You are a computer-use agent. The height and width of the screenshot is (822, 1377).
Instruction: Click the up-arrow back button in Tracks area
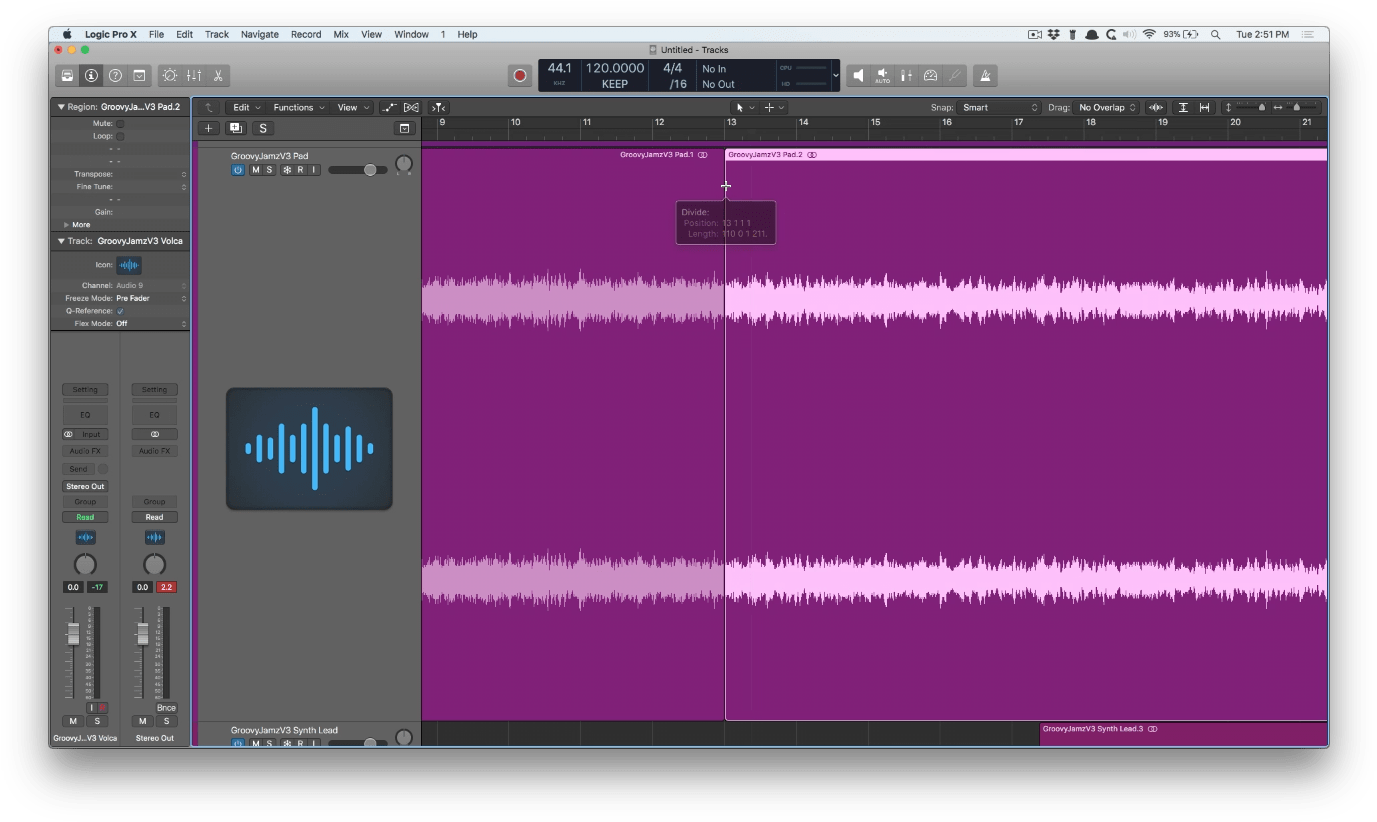point(209,107)
